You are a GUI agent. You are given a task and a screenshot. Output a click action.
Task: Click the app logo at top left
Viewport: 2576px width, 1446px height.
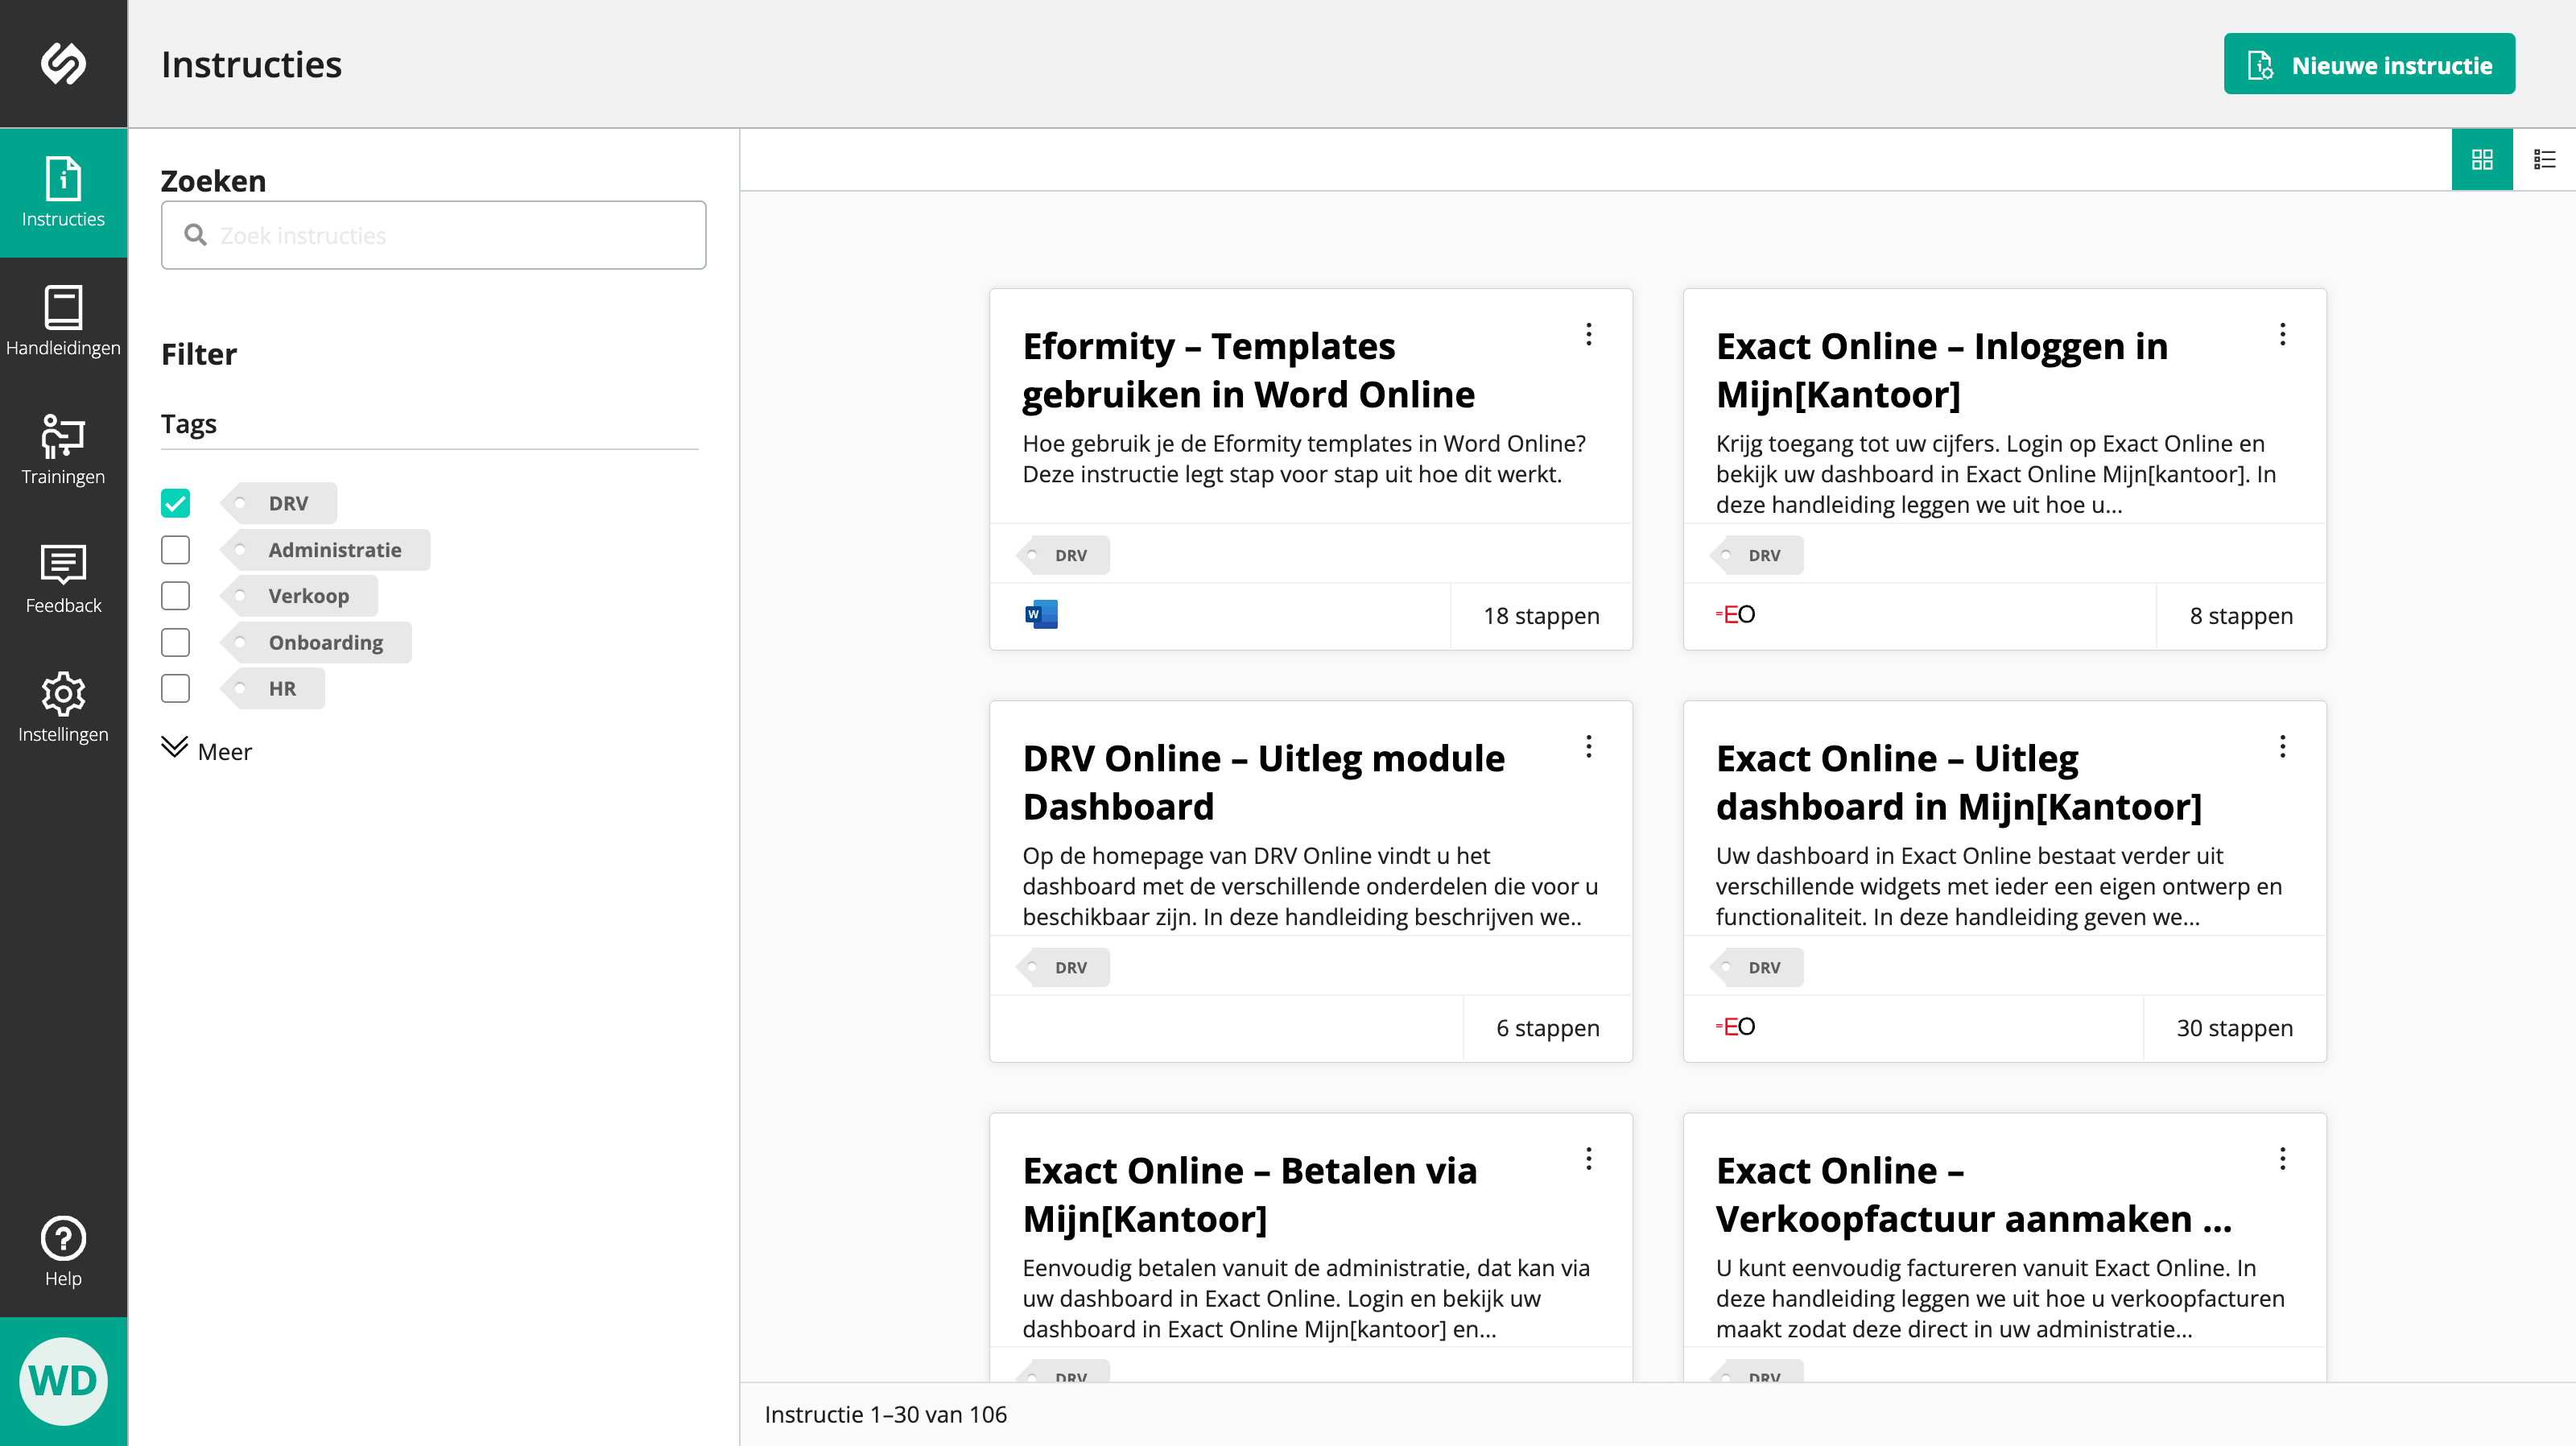click(x=63, y=64)
